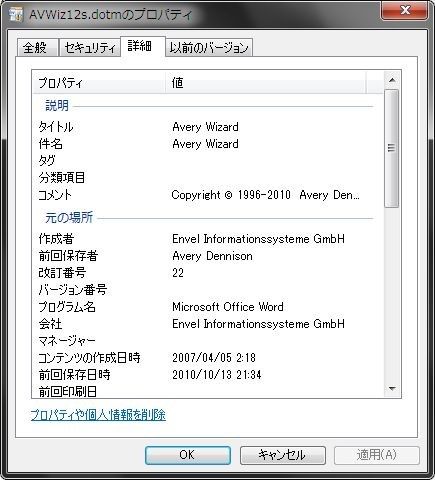
Task: Click 会社 value Envel Informationssysteme GmbH
Action: (x=258, y=324)
